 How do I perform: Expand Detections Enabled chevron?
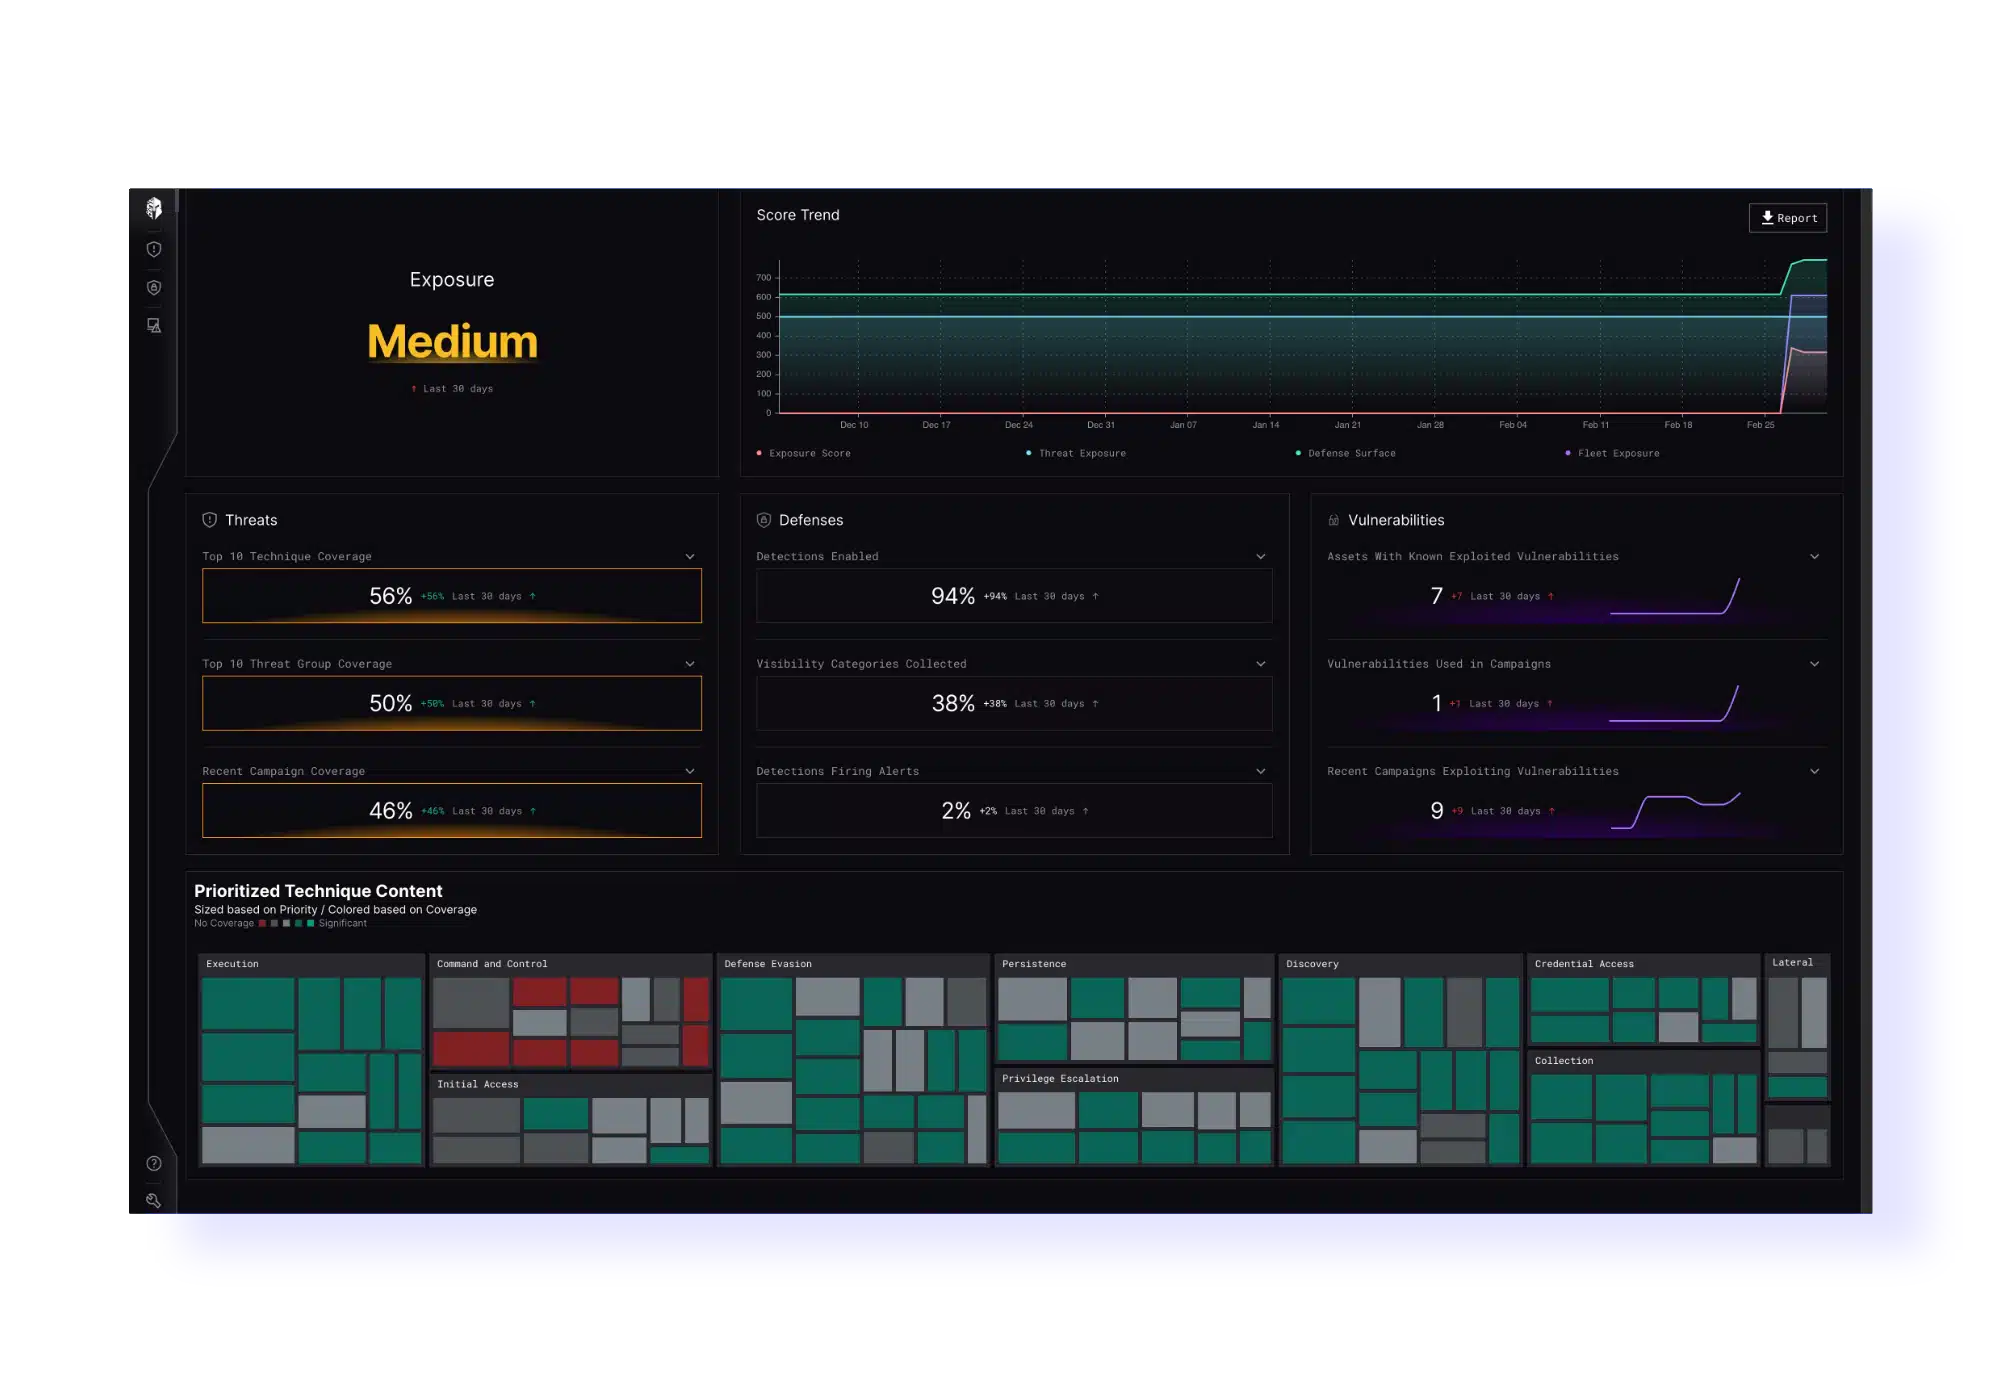[1261, 556]
